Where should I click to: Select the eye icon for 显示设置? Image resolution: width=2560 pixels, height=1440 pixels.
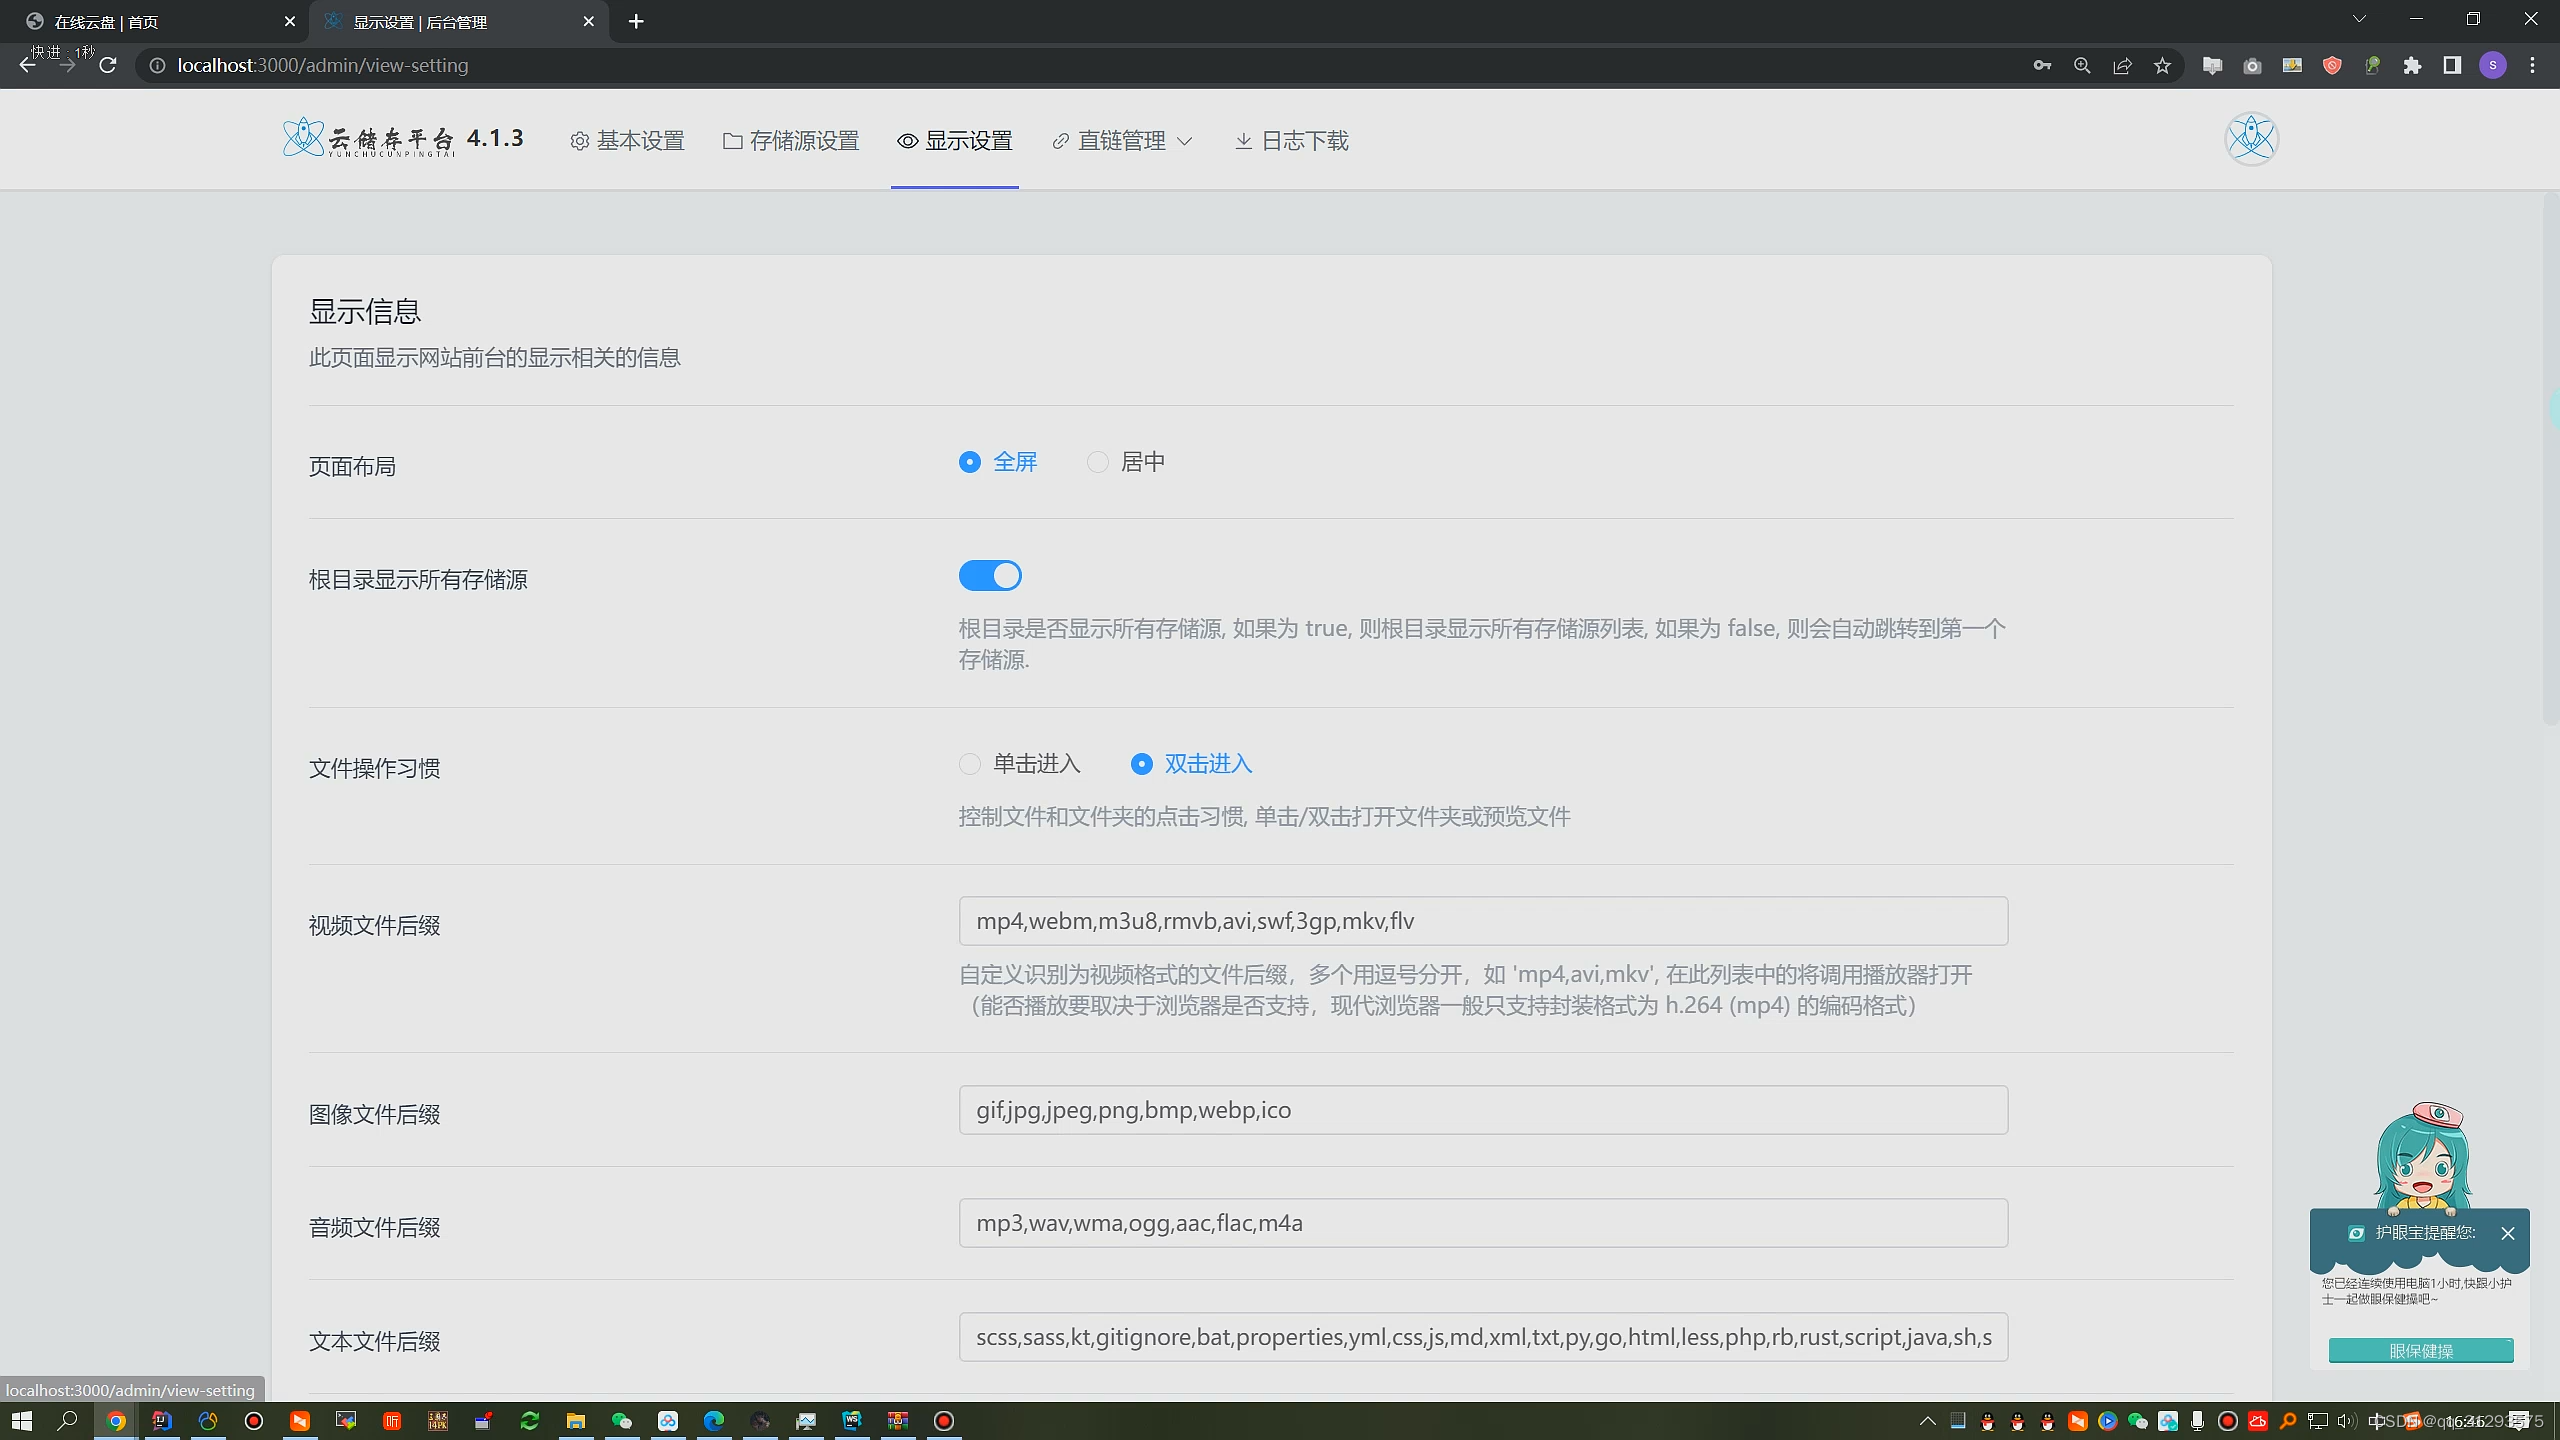[905, 140]
